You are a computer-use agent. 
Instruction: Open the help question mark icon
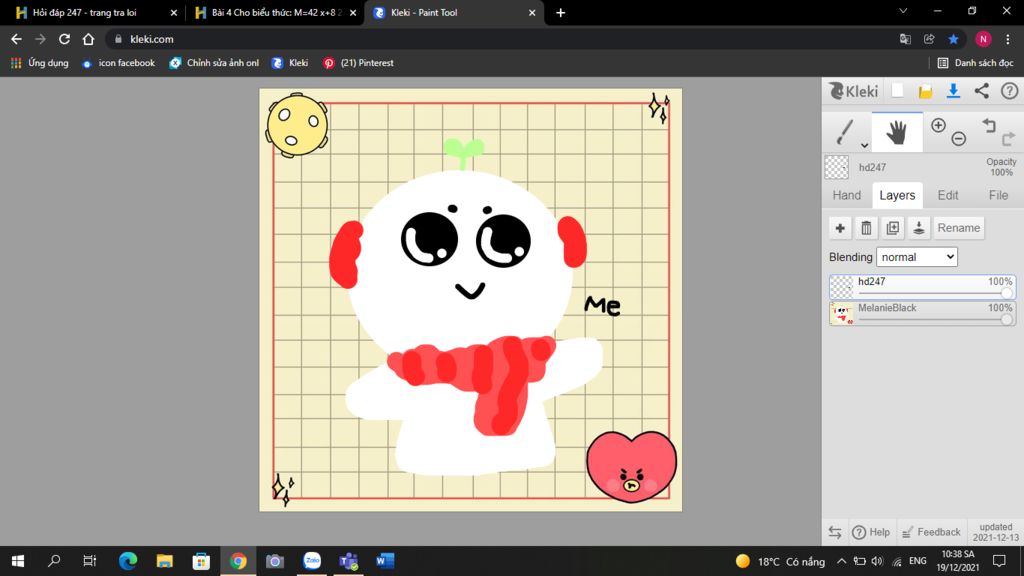coord(1009,91)
